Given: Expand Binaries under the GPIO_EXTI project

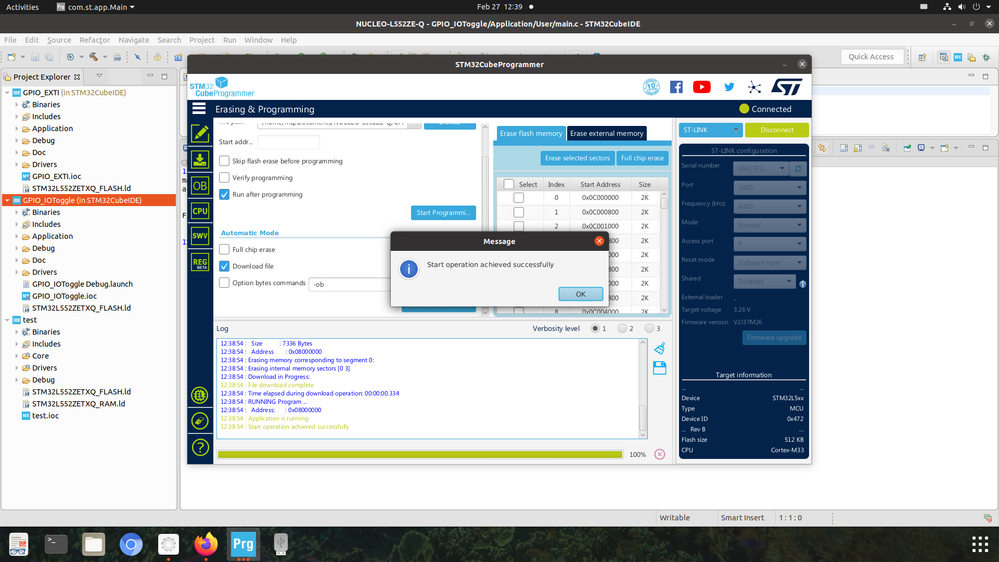Looking at the screenshot, I should tap(17, 104).
